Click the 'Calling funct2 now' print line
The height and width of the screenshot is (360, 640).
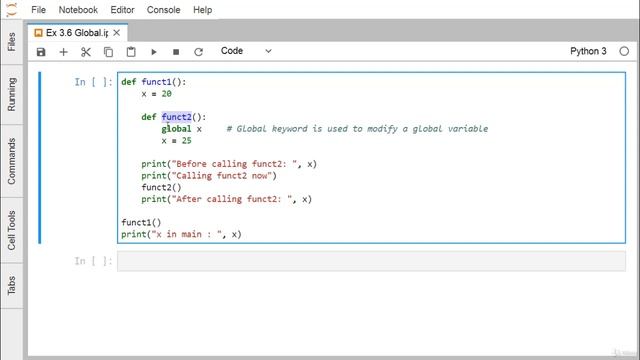(209, 176)
